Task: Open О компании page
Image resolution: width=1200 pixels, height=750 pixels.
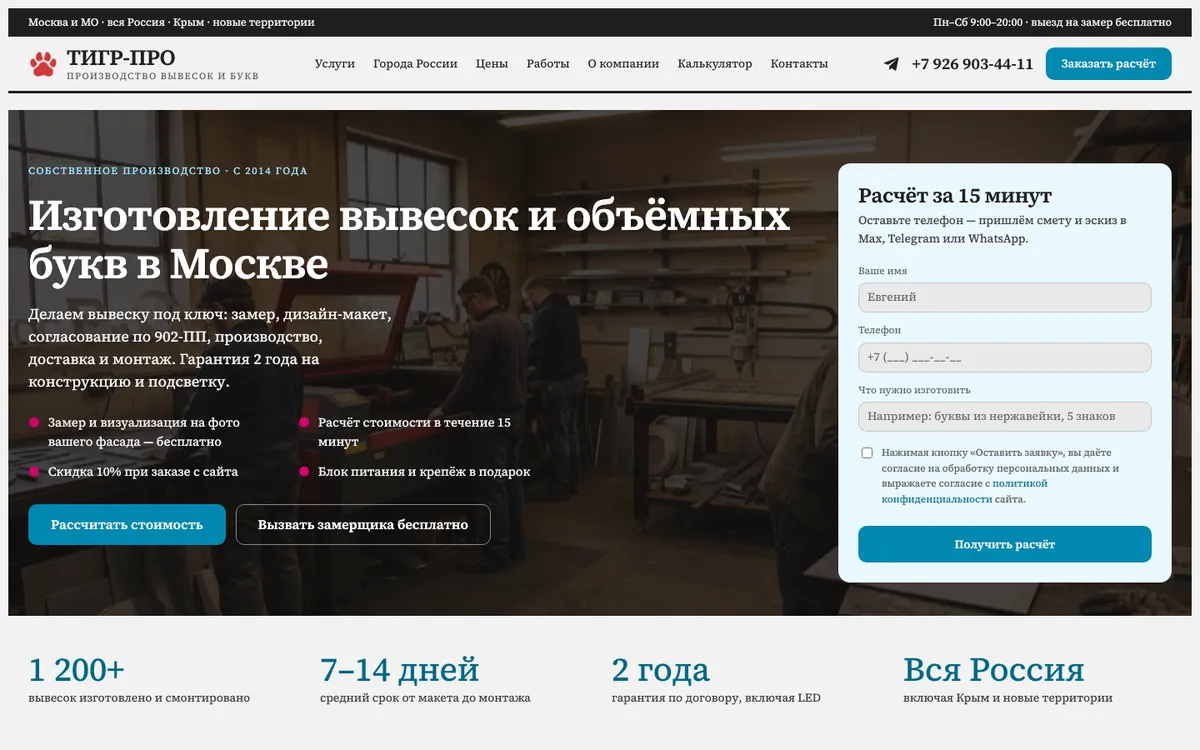Action: (x=623, y=64)
